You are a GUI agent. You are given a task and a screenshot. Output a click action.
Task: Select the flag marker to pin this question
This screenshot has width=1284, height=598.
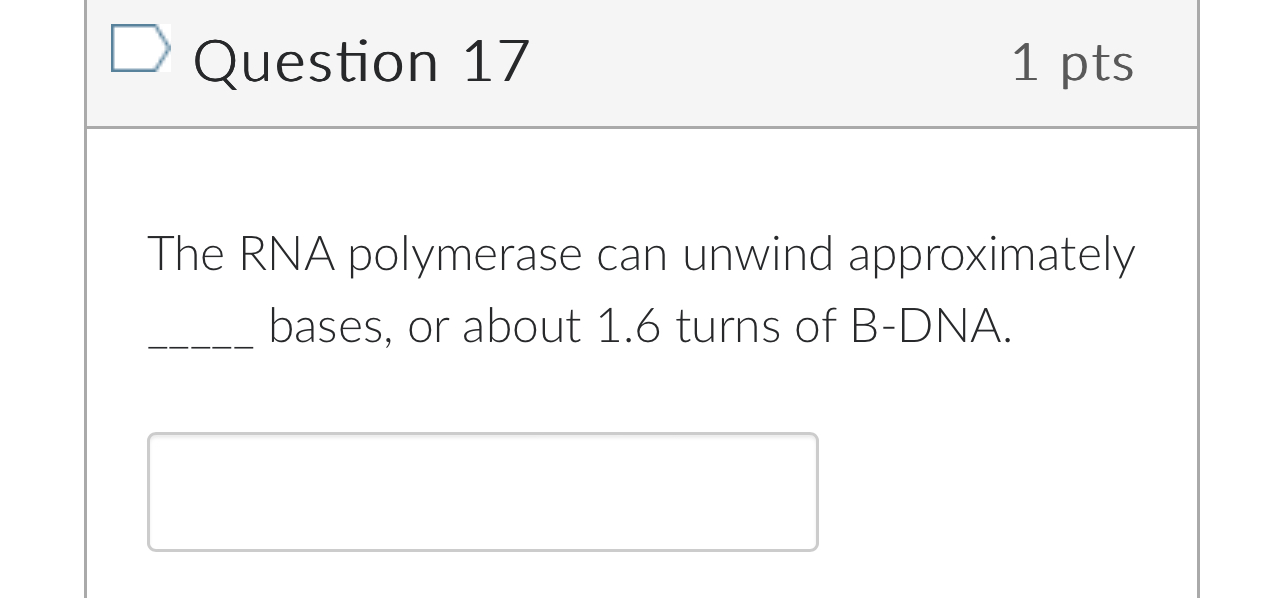point(141,47)
